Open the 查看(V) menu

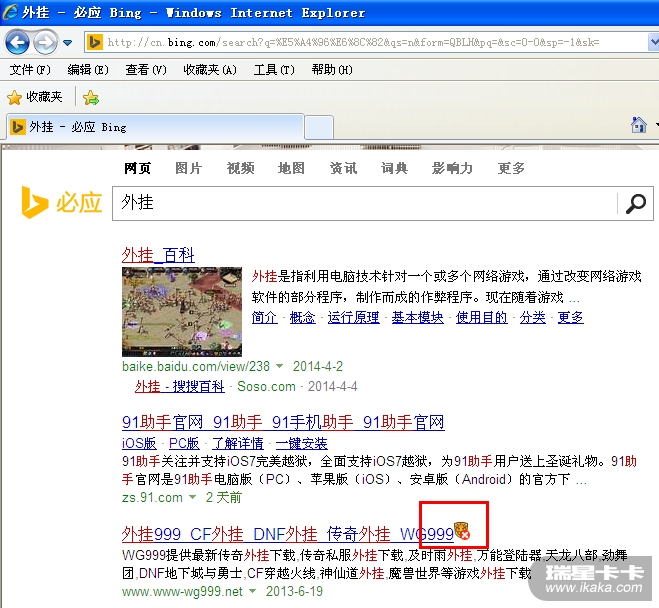(x=146, y=70)
